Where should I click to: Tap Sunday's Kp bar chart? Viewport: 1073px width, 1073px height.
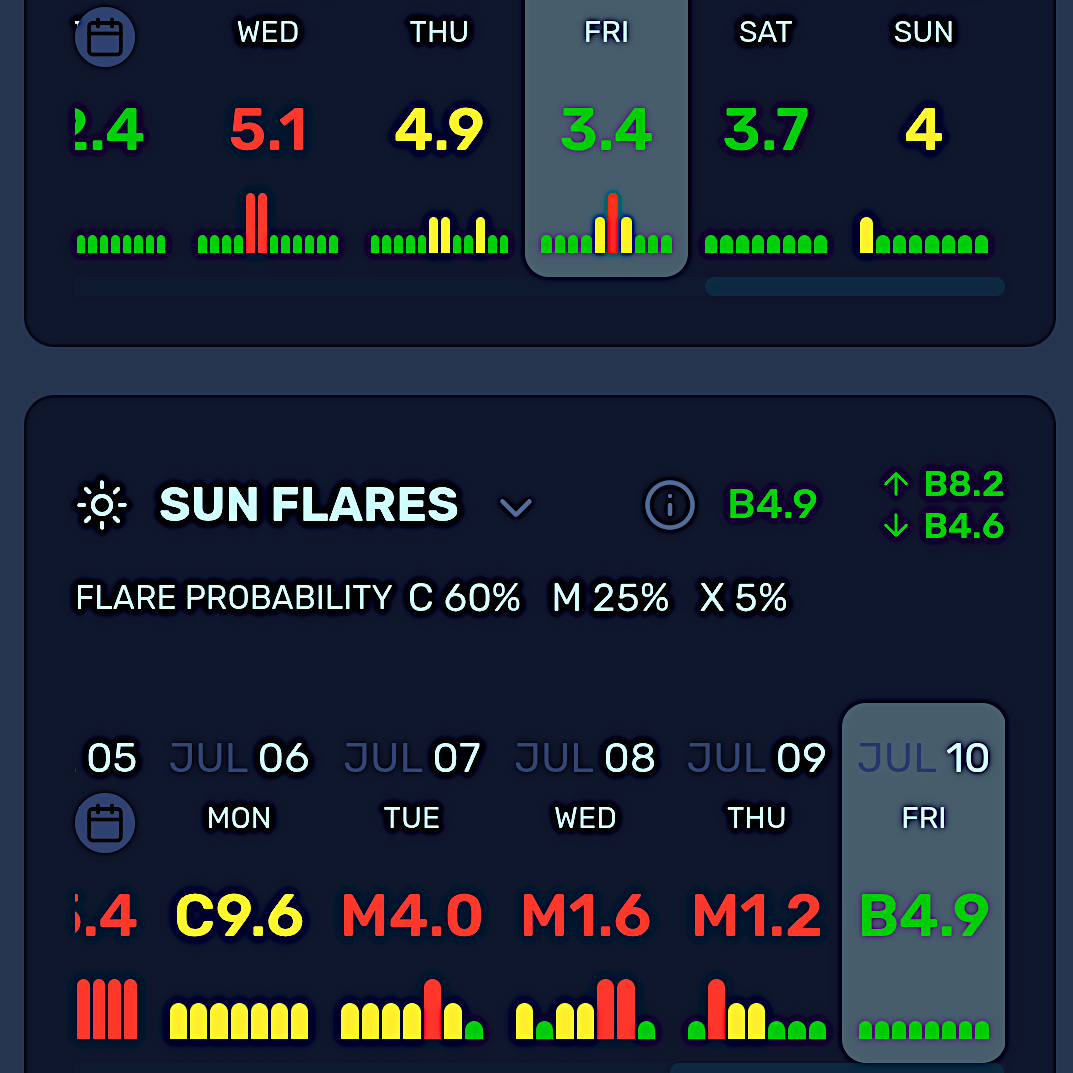pyautogui.click(x=924, y=235)
